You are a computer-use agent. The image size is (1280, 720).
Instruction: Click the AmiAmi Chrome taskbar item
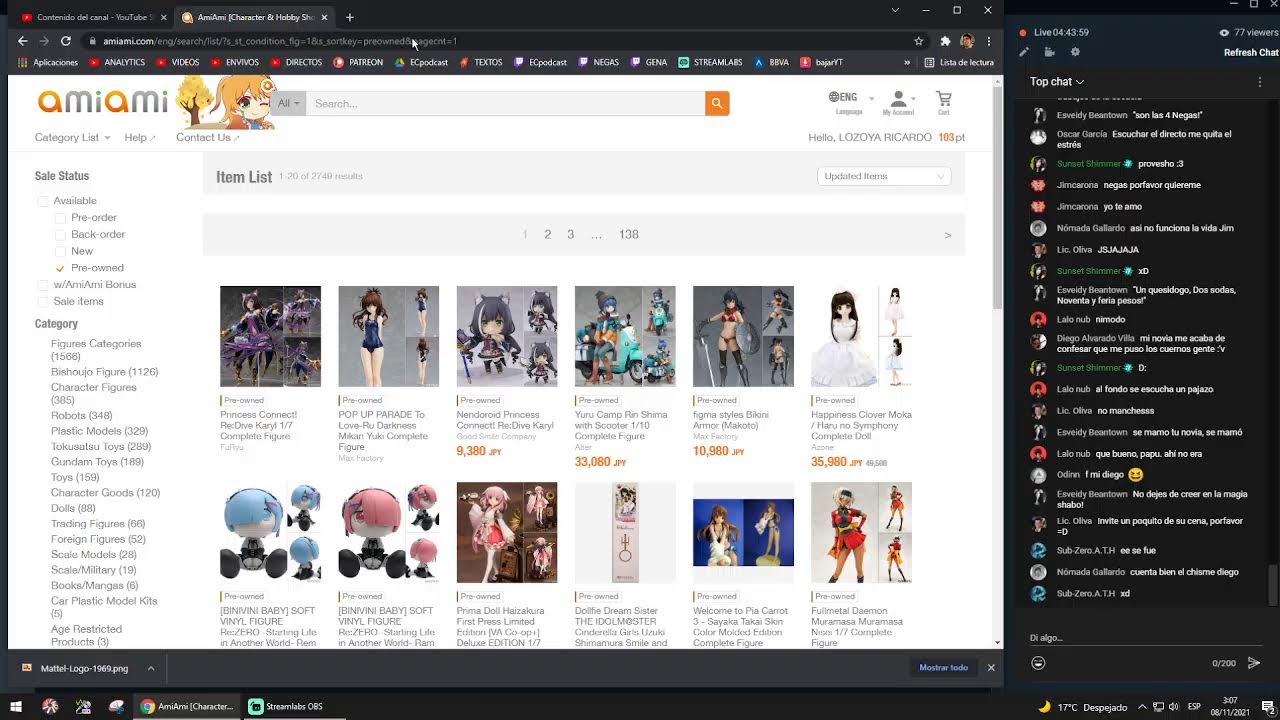tap(187, 706)
